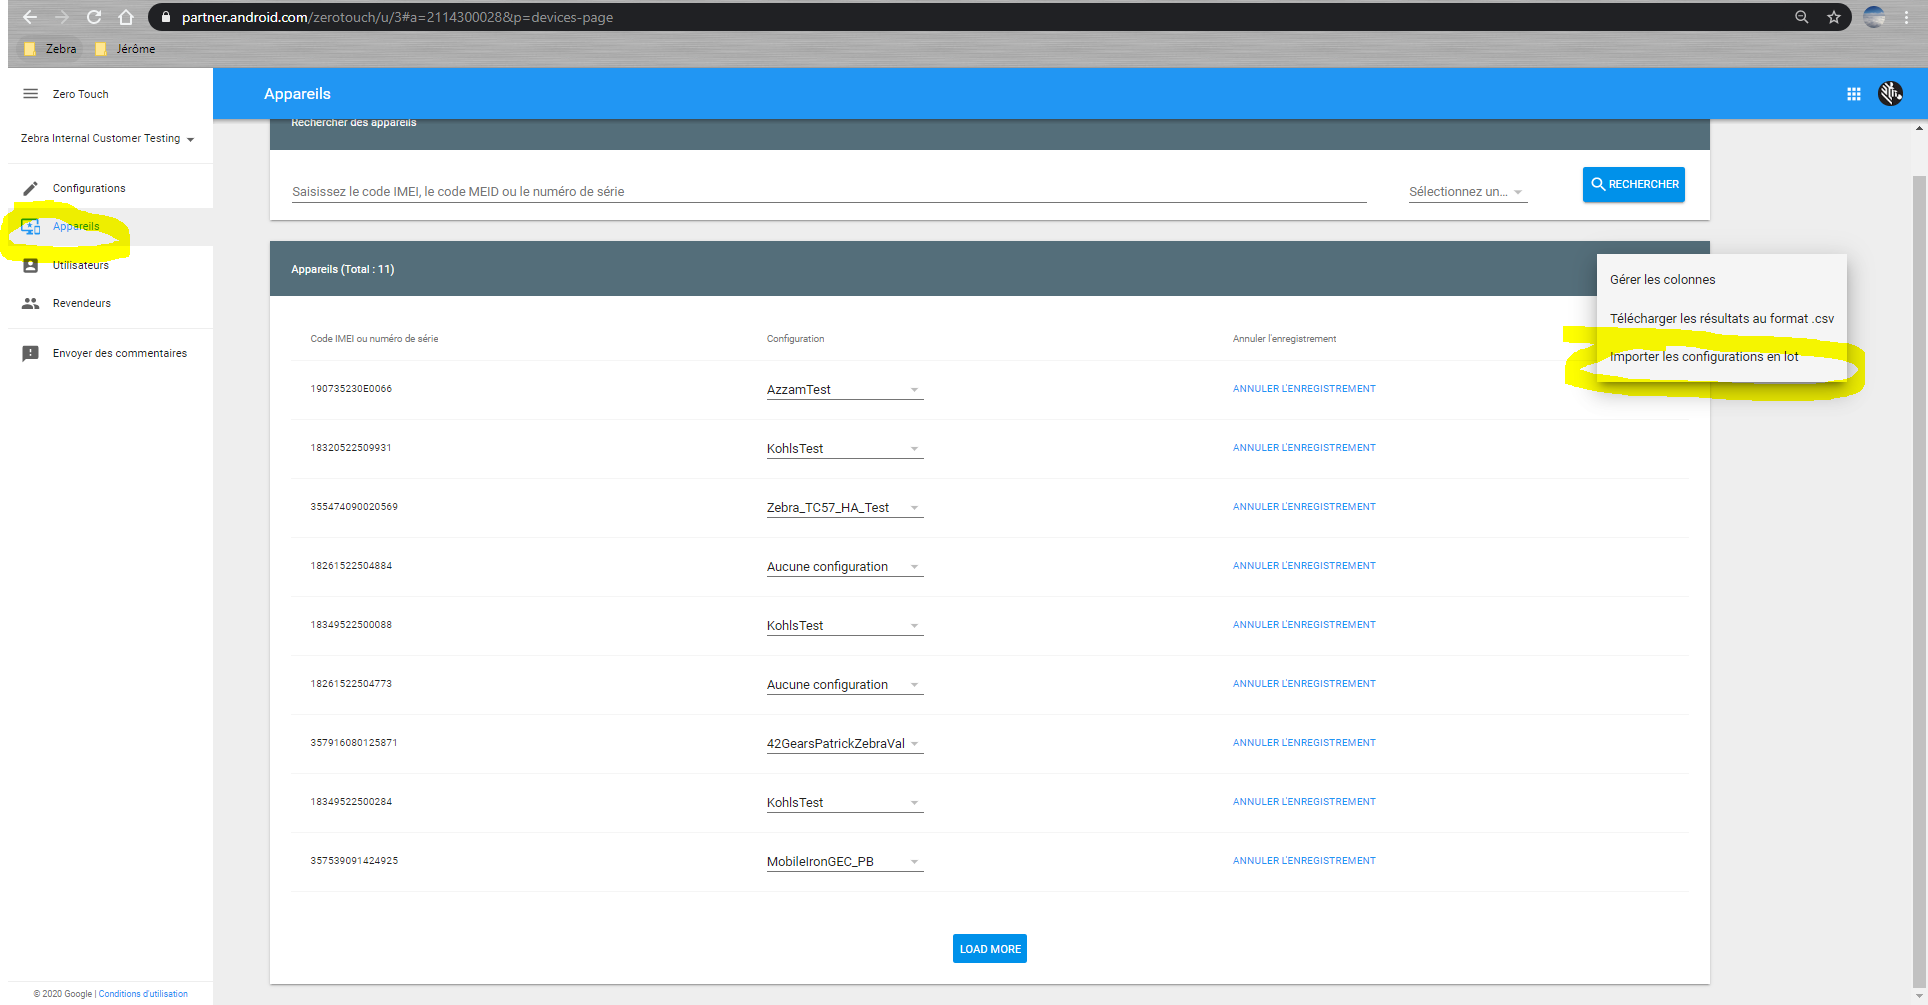This screenshot has height=1005, width=1928.
Task: Open the hamburger menu beside Zero Touch
Action: [x=31, y=94]
